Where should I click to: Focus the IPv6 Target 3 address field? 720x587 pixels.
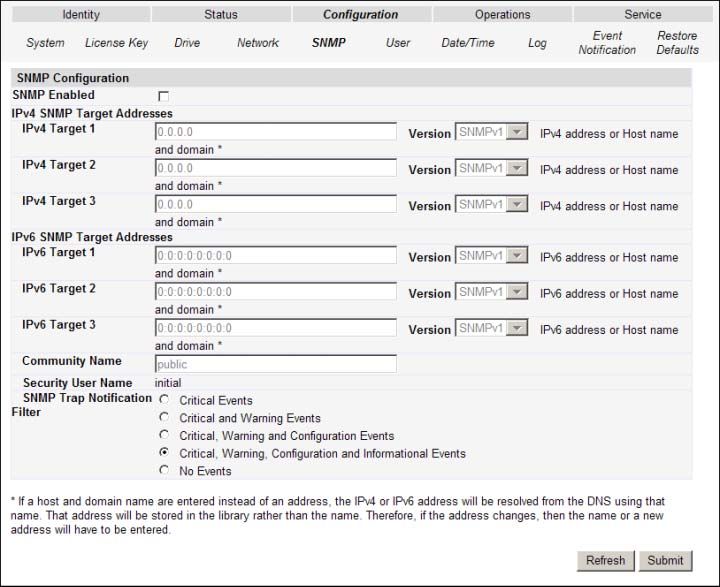point(276,328)
